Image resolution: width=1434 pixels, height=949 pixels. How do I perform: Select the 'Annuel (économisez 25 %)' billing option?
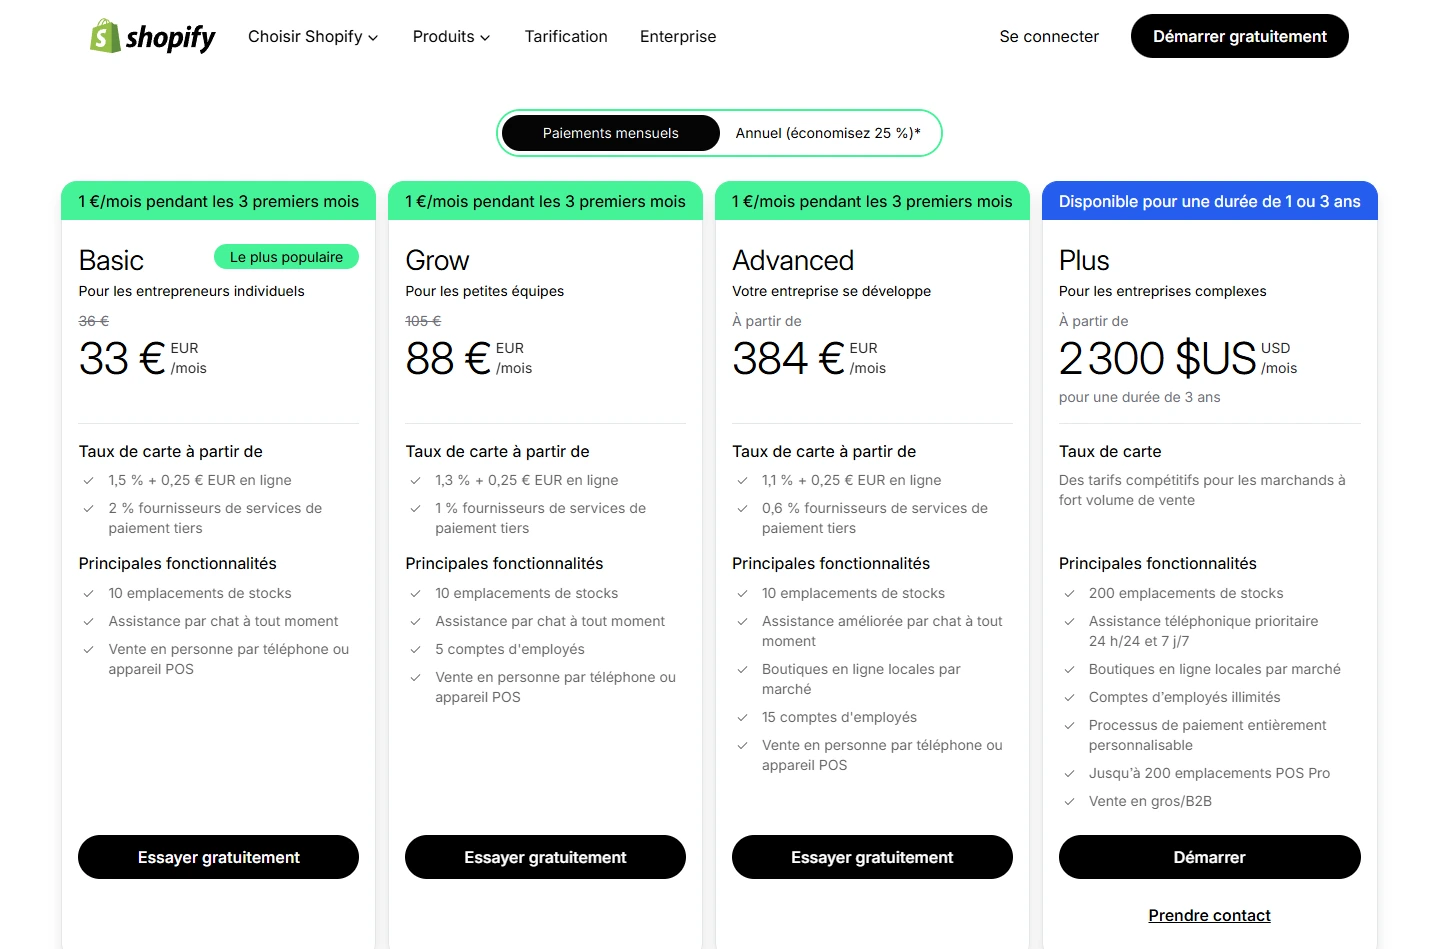coord(827,132)
